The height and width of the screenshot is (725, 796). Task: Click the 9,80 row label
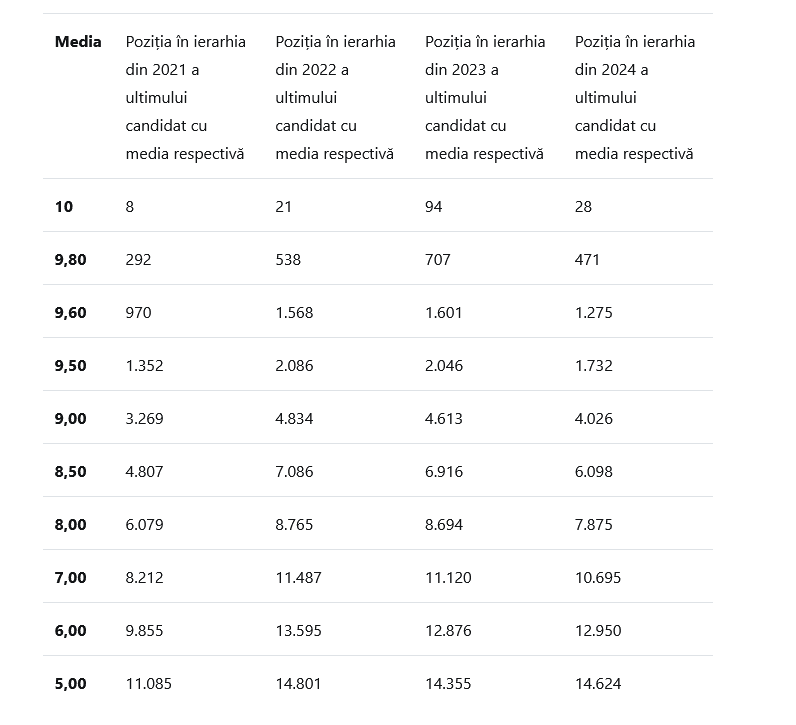71,260
